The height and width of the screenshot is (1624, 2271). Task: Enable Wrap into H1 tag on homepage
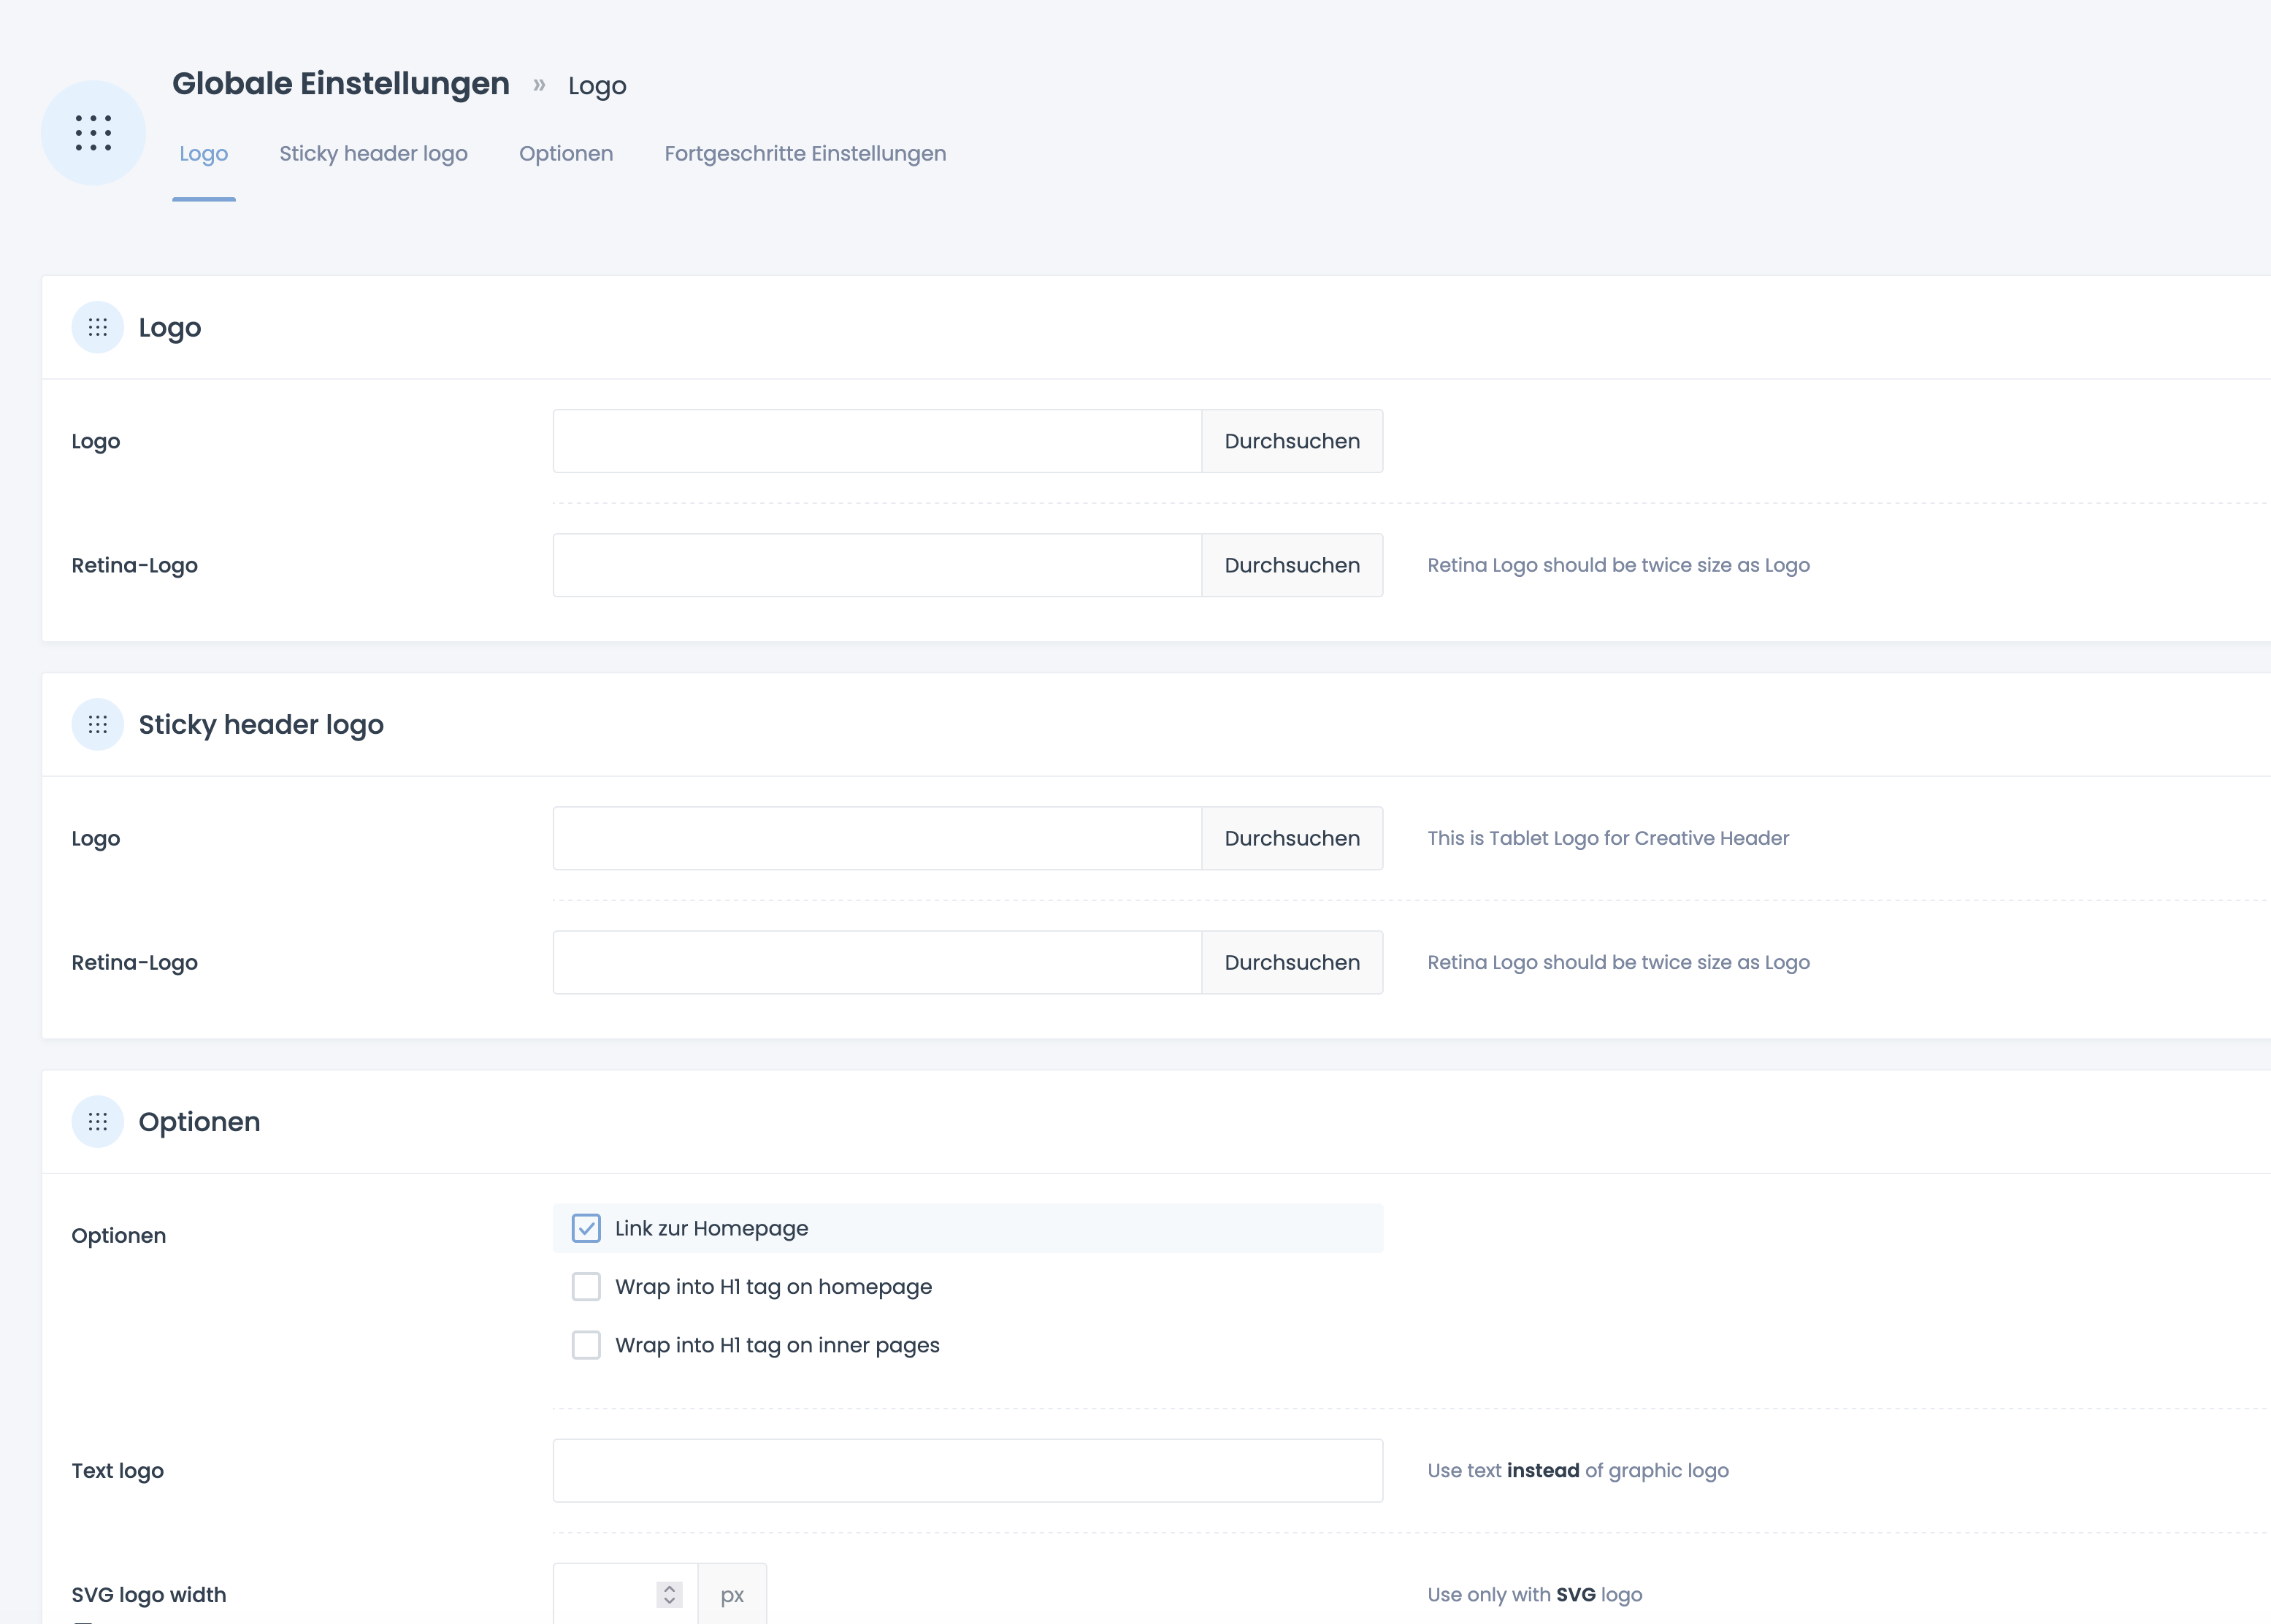point(586,1286)
